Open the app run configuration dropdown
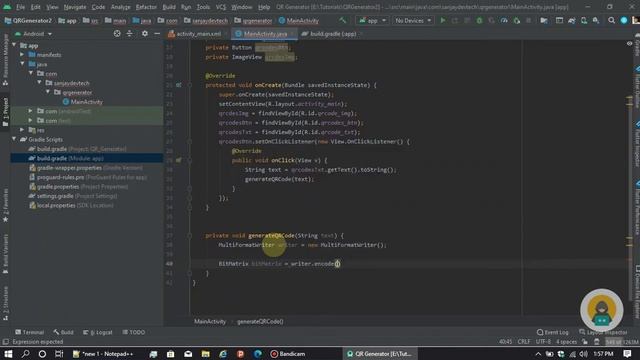 click(x=372, y=20)
